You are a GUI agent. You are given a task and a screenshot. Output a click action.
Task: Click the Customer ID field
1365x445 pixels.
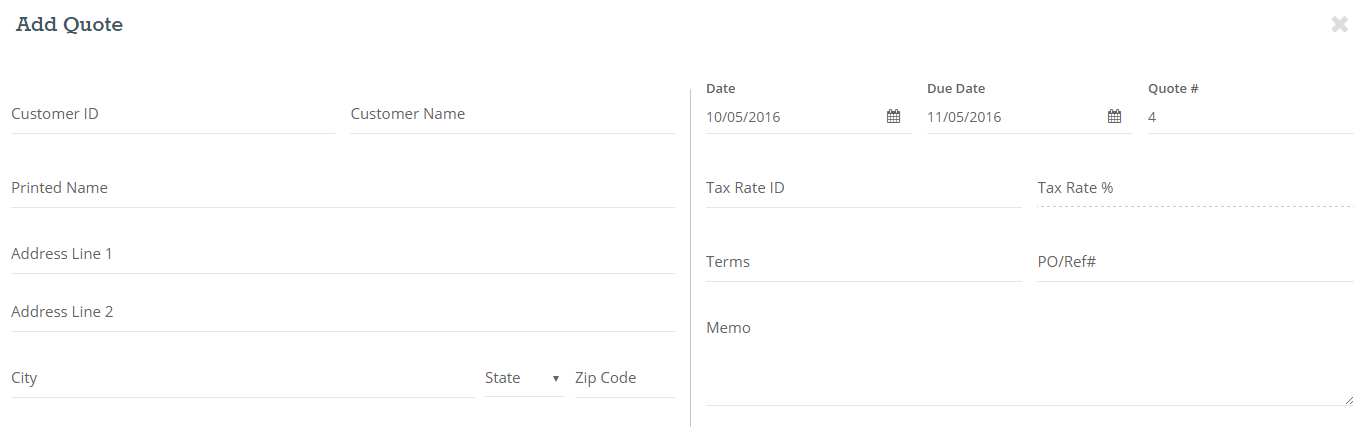(172, 114)
